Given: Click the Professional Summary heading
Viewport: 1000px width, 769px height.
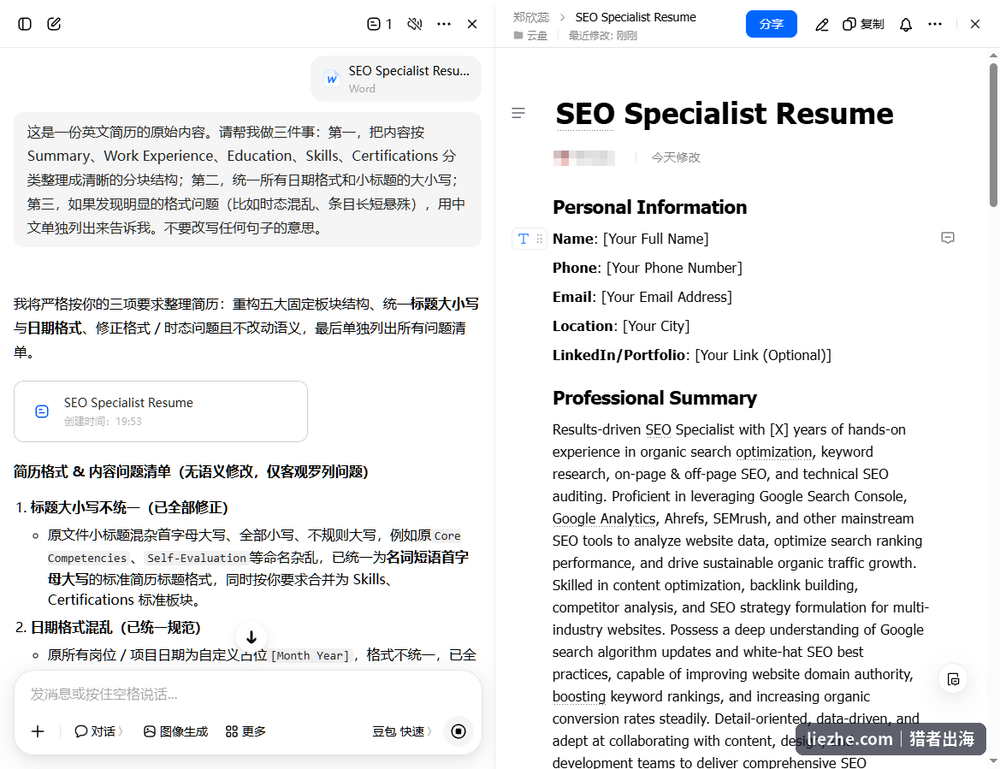Looking at the screenshot, I should 654,398.
